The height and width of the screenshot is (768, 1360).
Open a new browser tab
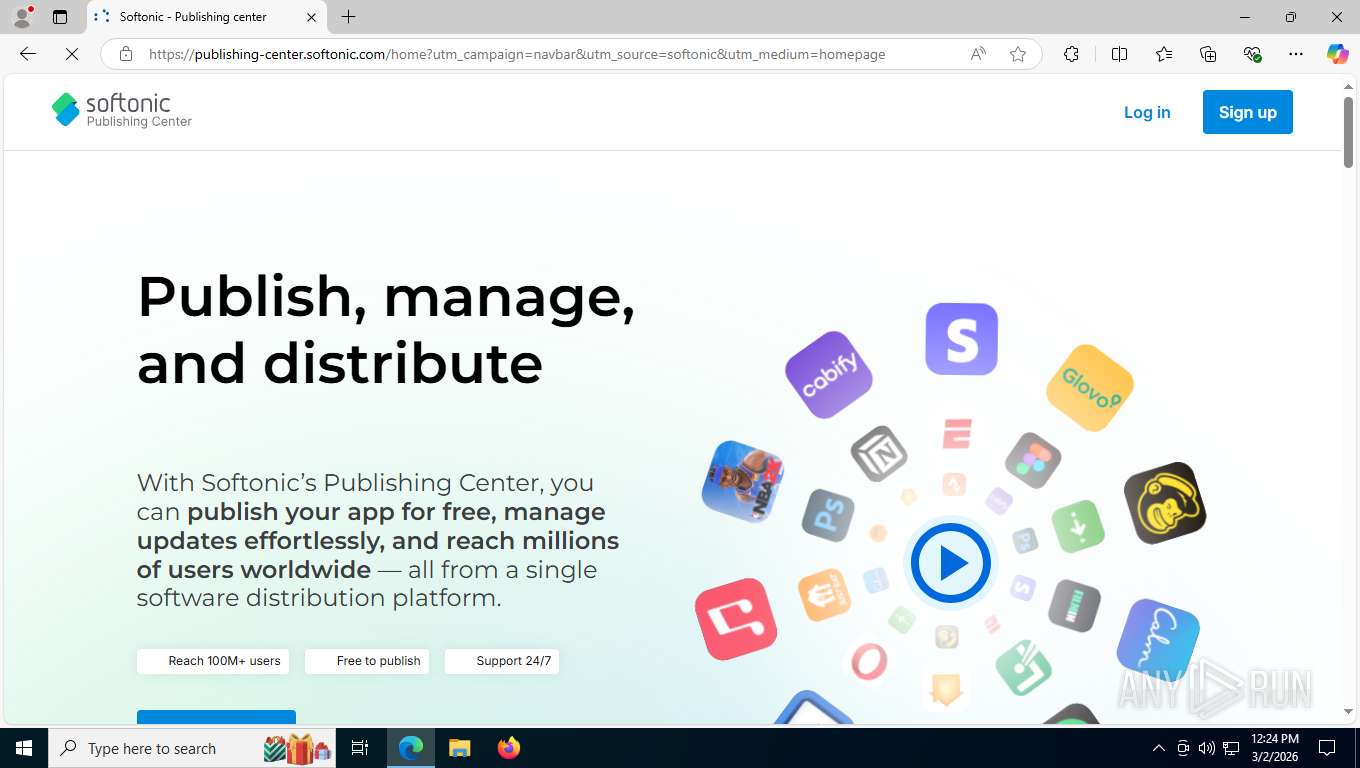pyautogui.click(x=348, y=17)
